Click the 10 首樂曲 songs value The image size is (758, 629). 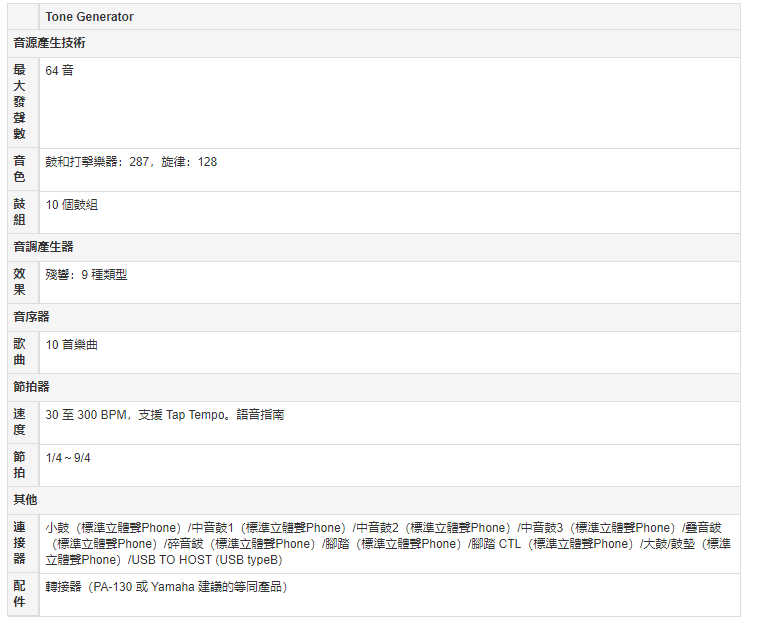click(72, 345)
